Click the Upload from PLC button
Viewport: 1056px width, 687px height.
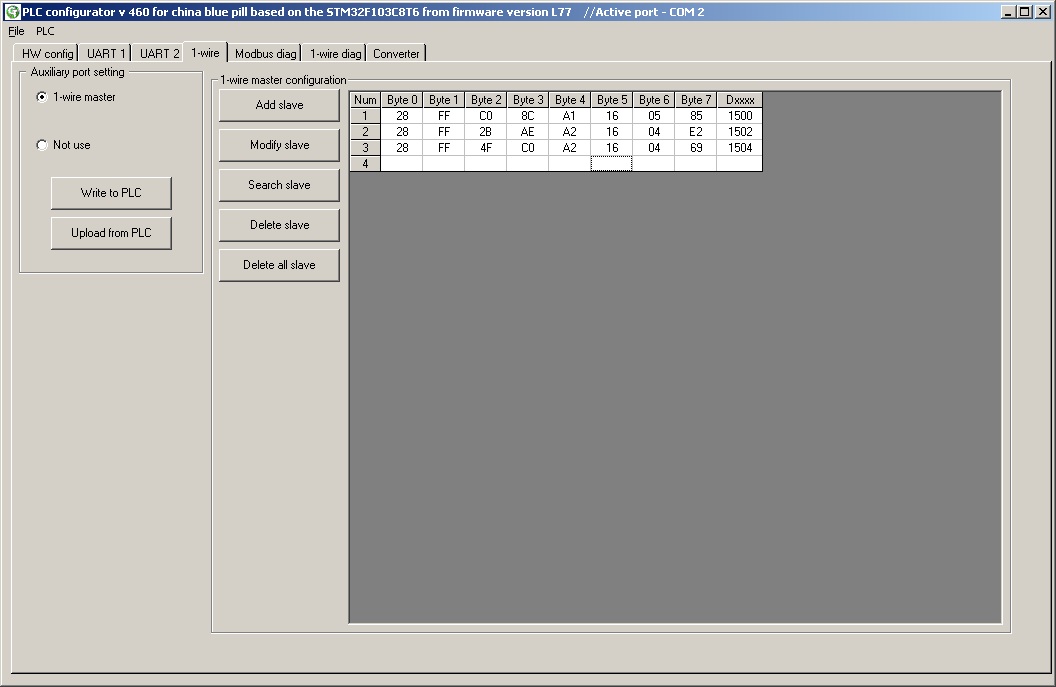click(x=111, y=233)
